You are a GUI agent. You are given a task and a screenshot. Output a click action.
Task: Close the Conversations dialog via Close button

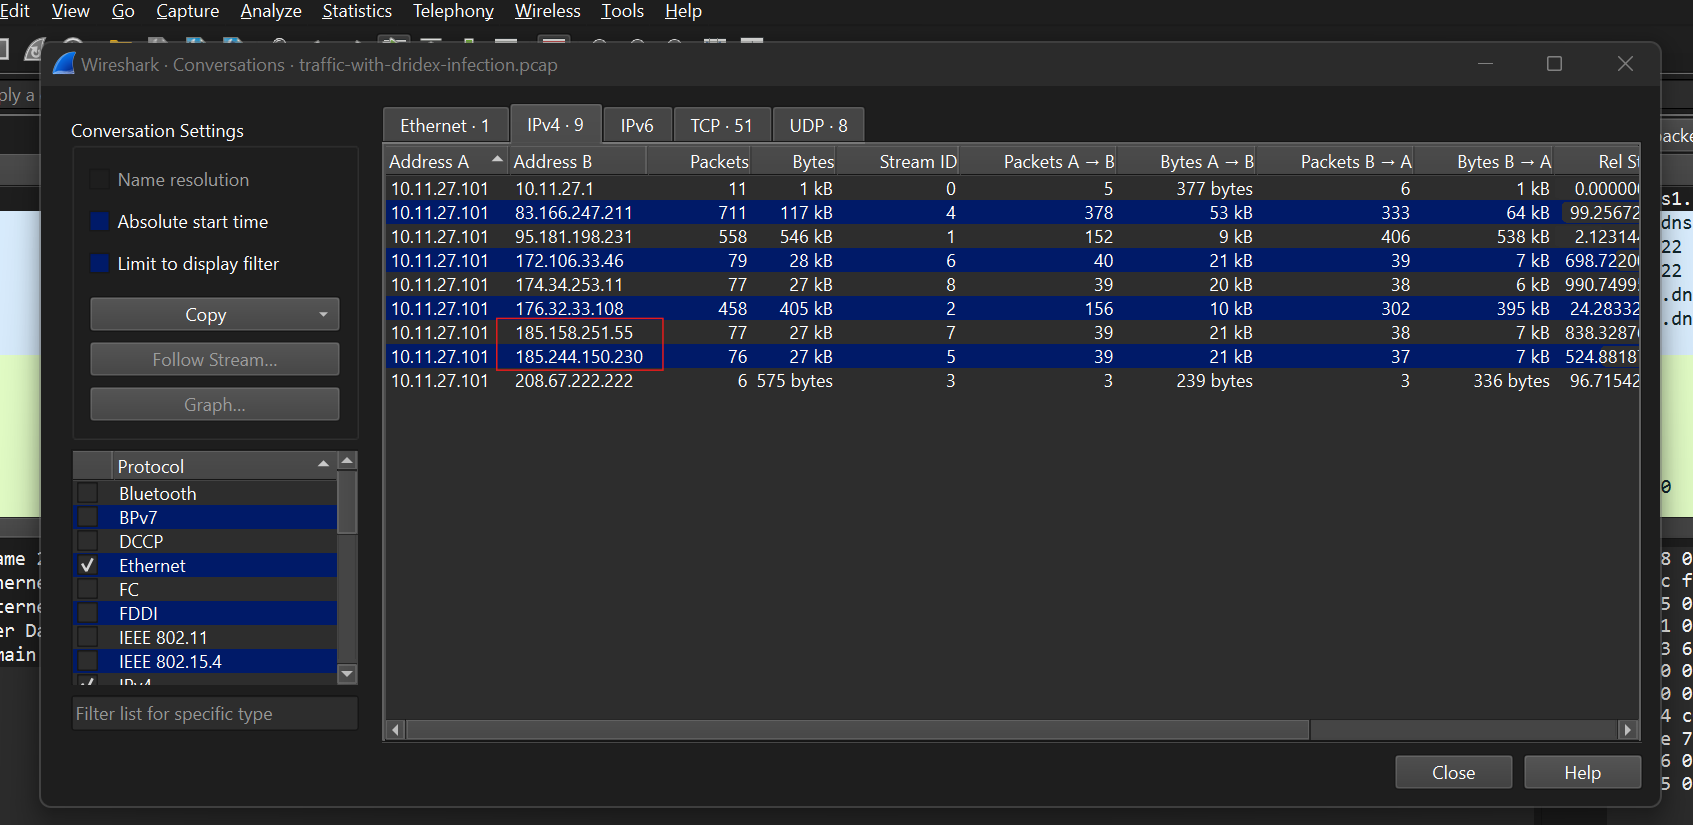point(1454,772)
